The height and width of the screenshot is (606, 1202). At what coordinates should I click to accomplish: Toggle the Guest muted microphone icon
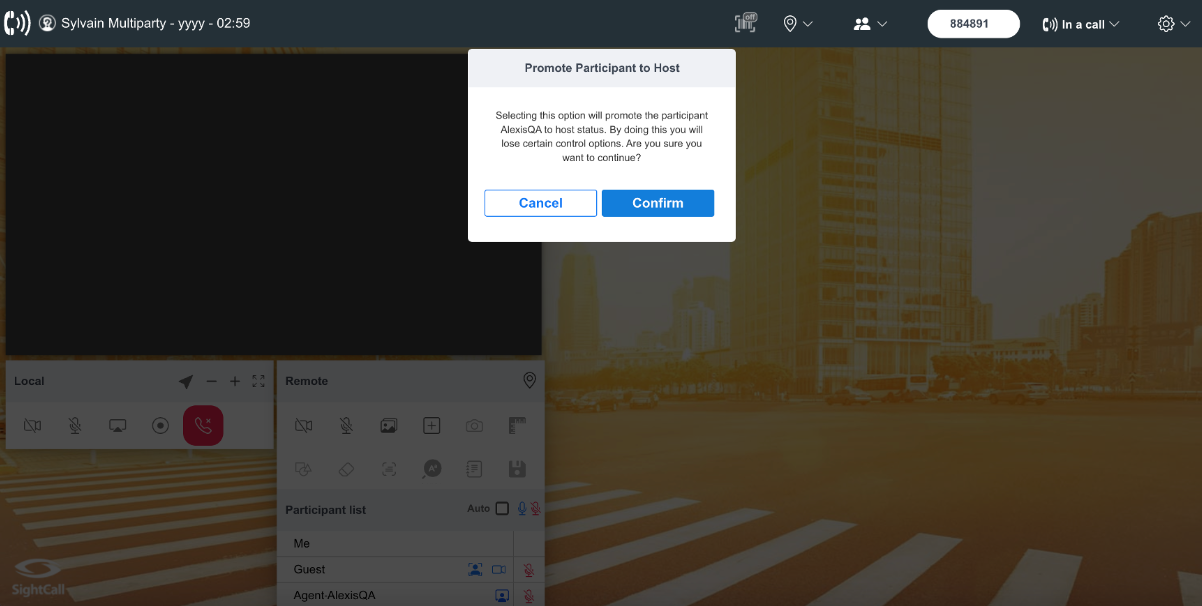coord(528,570)
